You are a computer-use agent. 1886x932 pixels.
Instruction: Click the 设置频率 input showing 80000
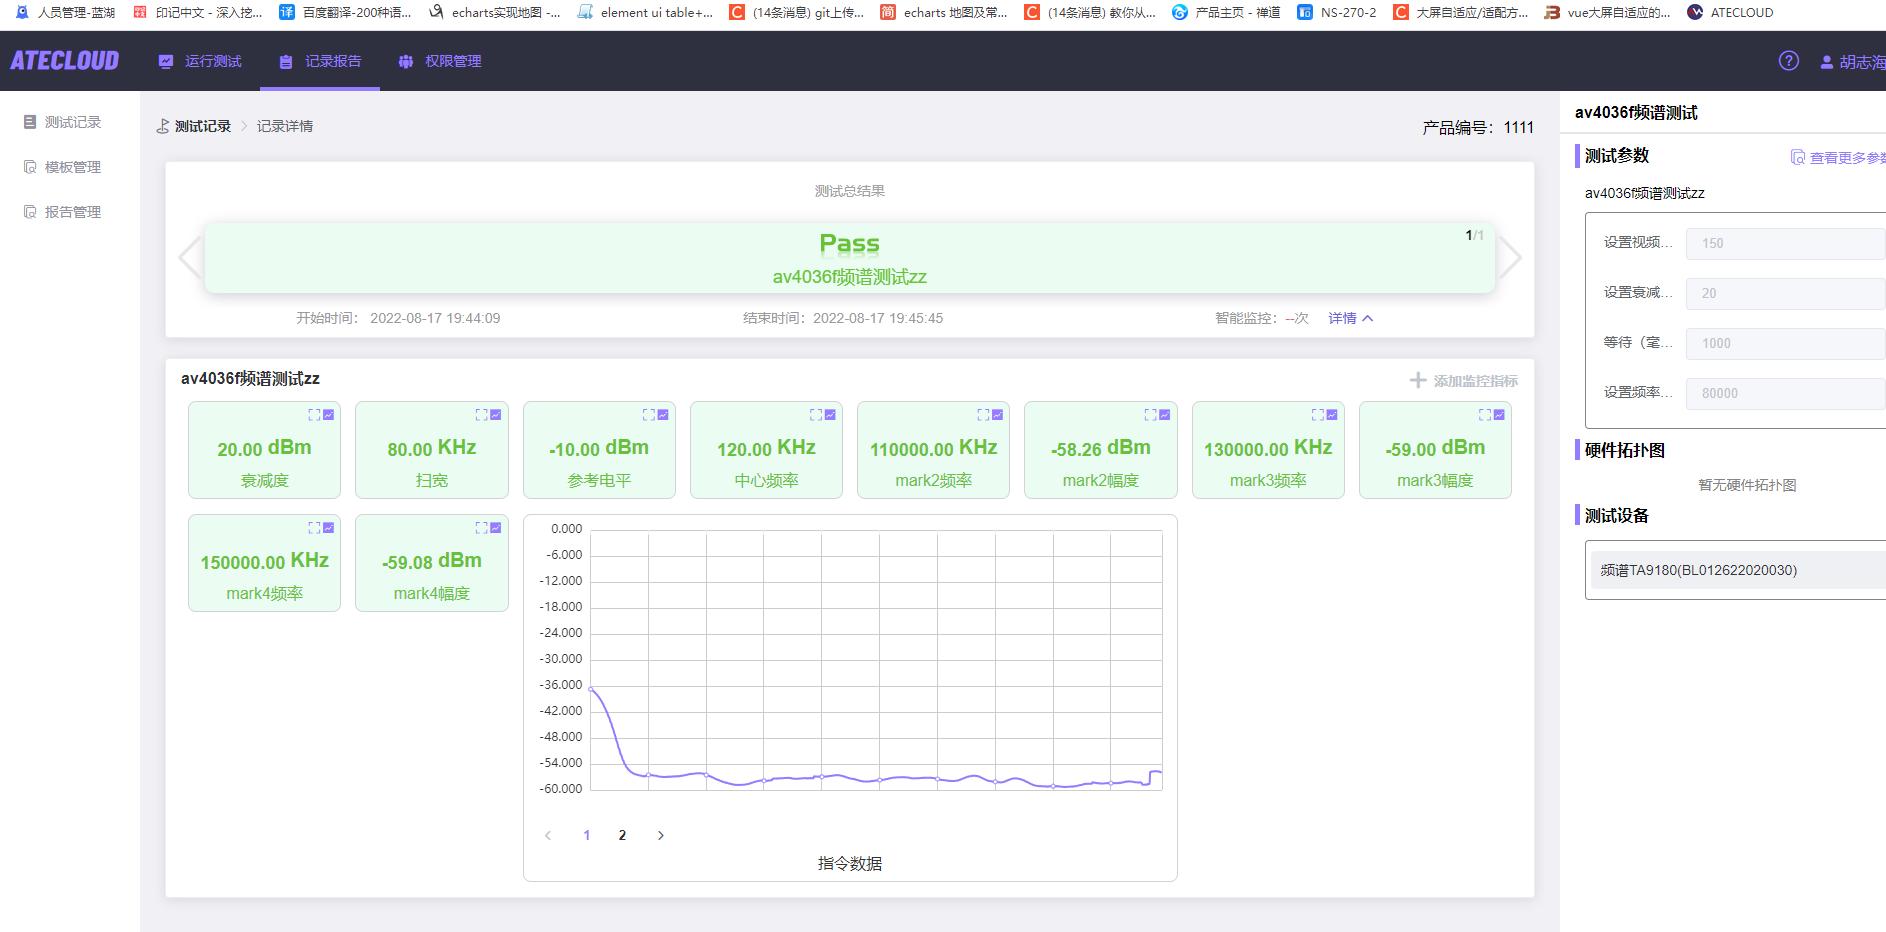(1784, 393)
